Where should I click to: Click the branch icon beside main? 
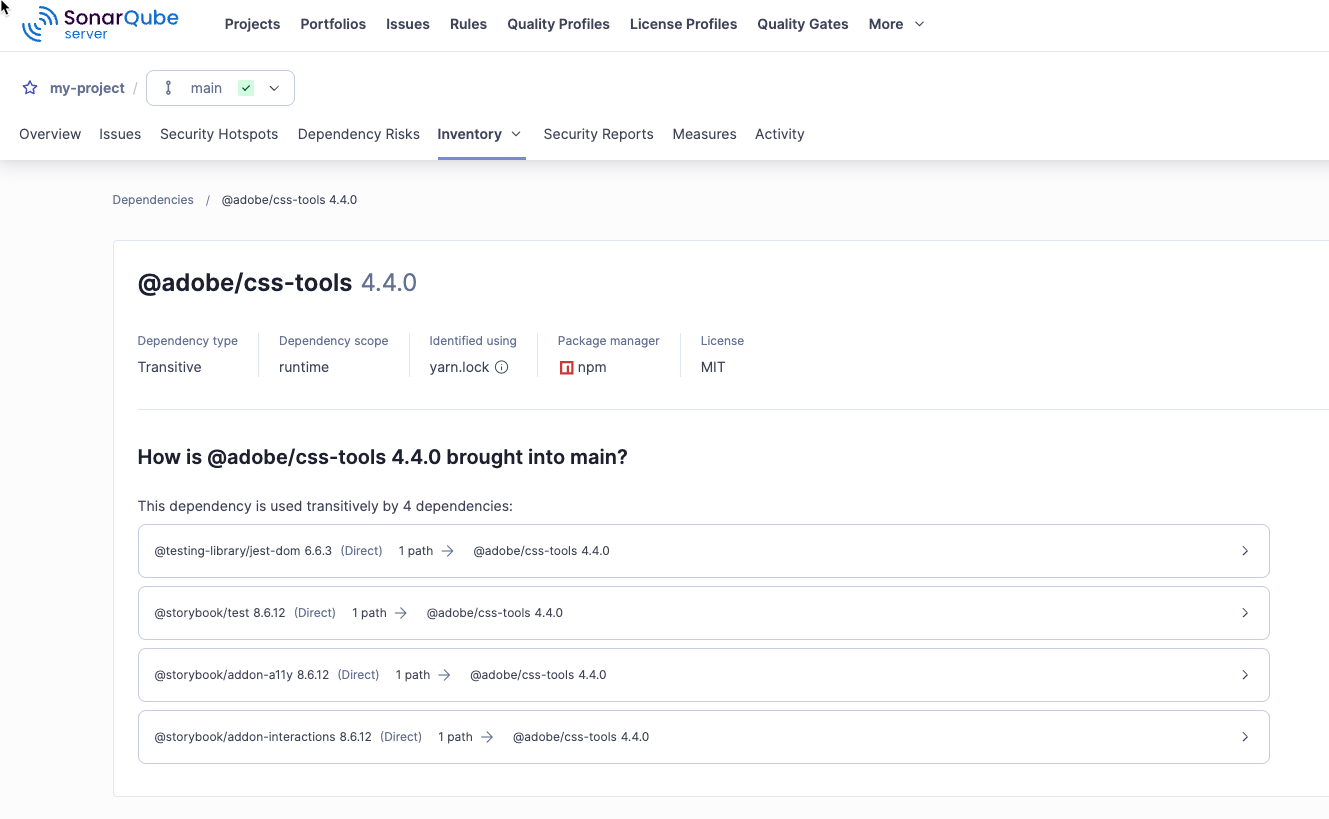pos(168,88)
